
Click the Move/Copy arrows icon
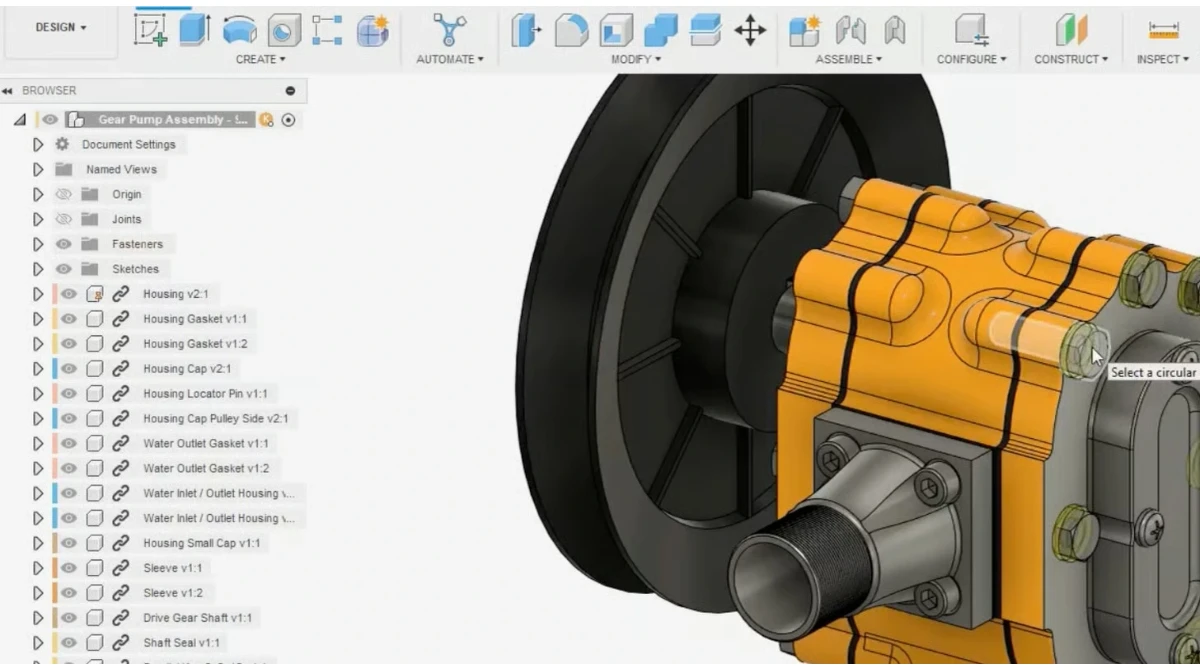[x=749, y=31]
